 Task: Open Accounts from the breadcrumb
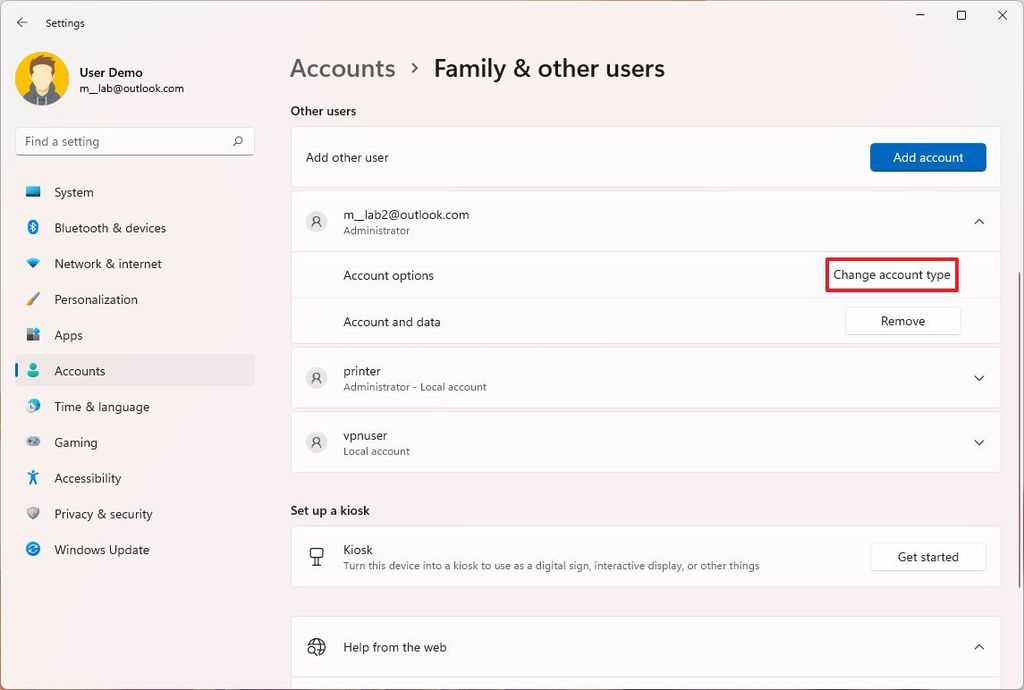click(343, 68)
